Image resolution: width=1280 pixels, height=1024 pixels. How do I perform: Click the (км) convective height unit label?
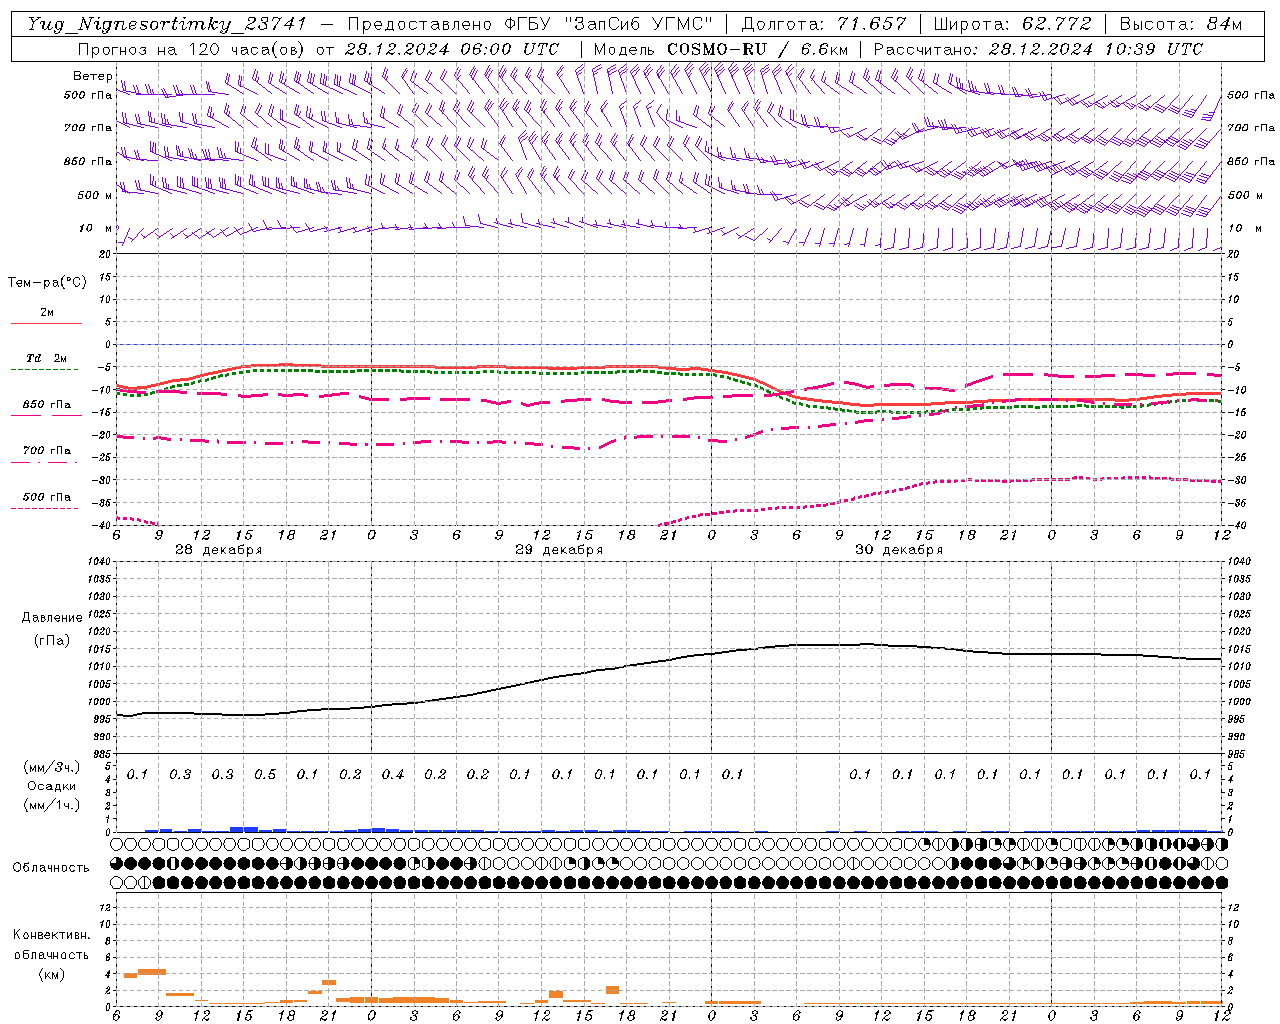[51, 974]
